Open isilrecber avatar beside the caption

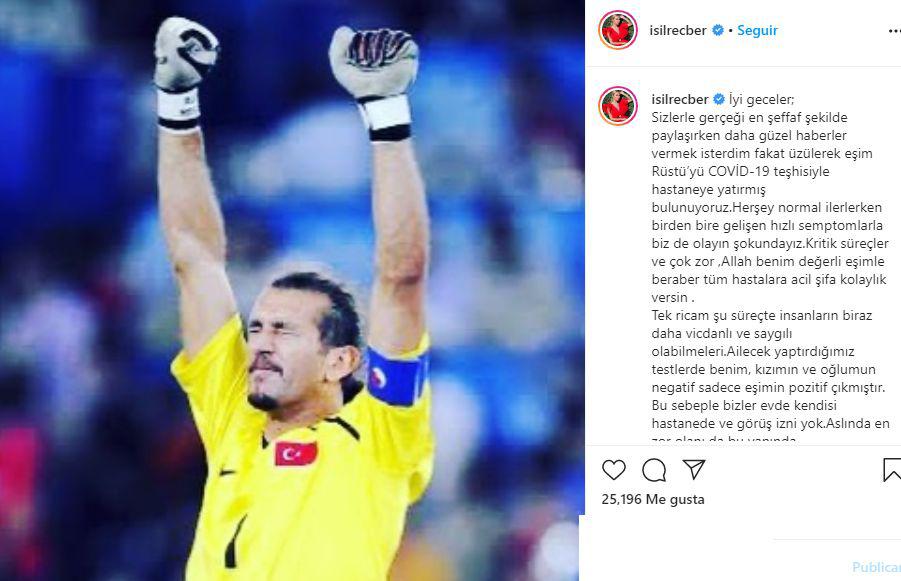618,106
